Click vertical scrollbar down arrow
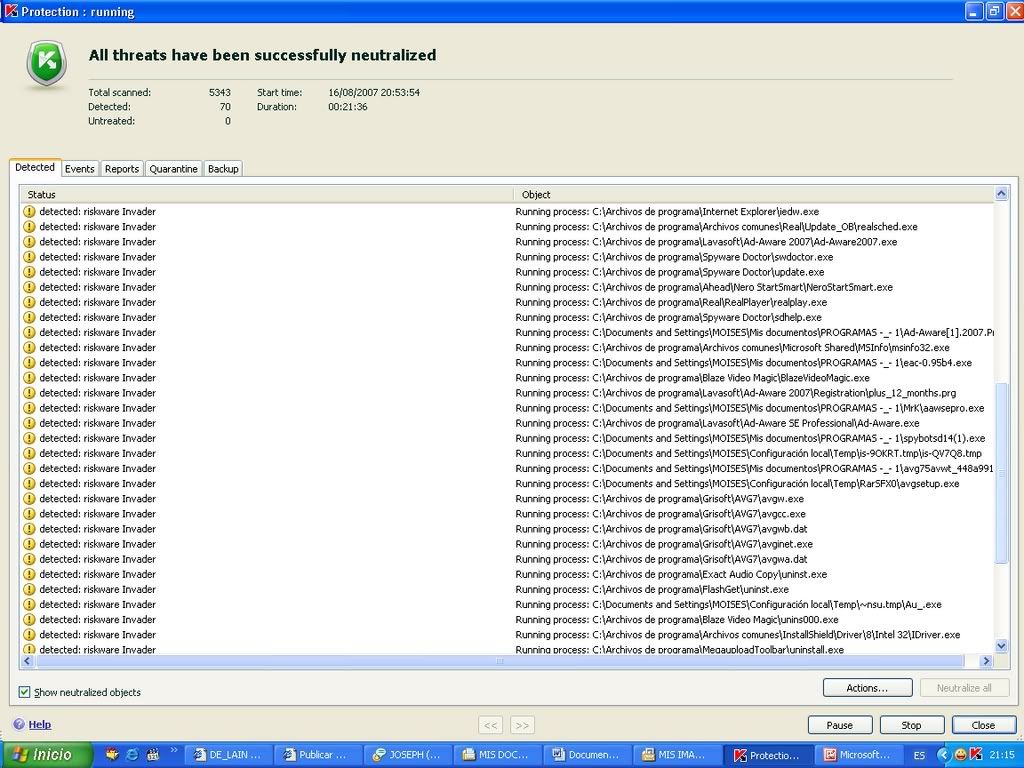The width and height of the screenshot is (1024, 768). [1001, 647]
